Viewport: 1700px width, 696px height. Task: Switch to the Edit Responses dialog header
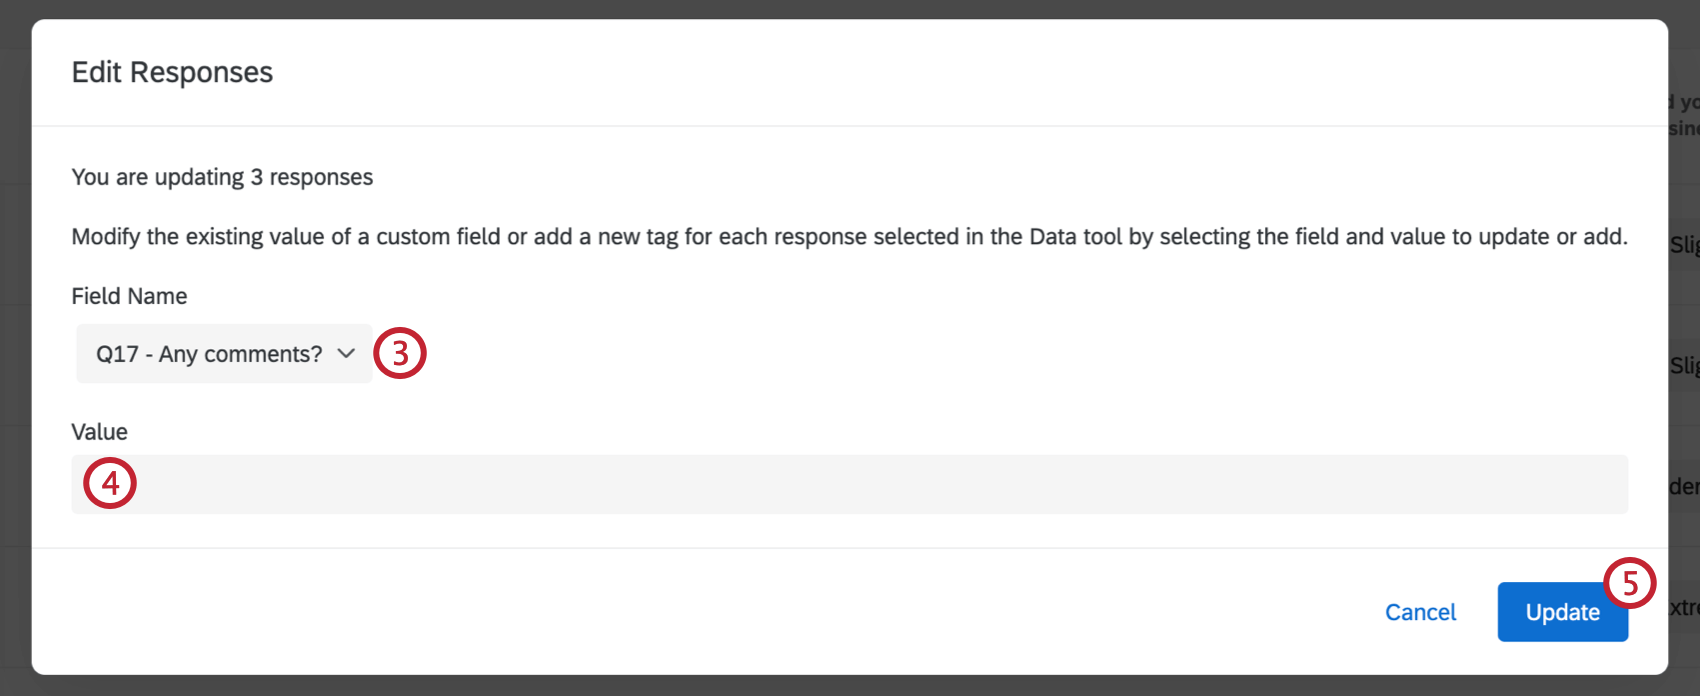point(171,72)
